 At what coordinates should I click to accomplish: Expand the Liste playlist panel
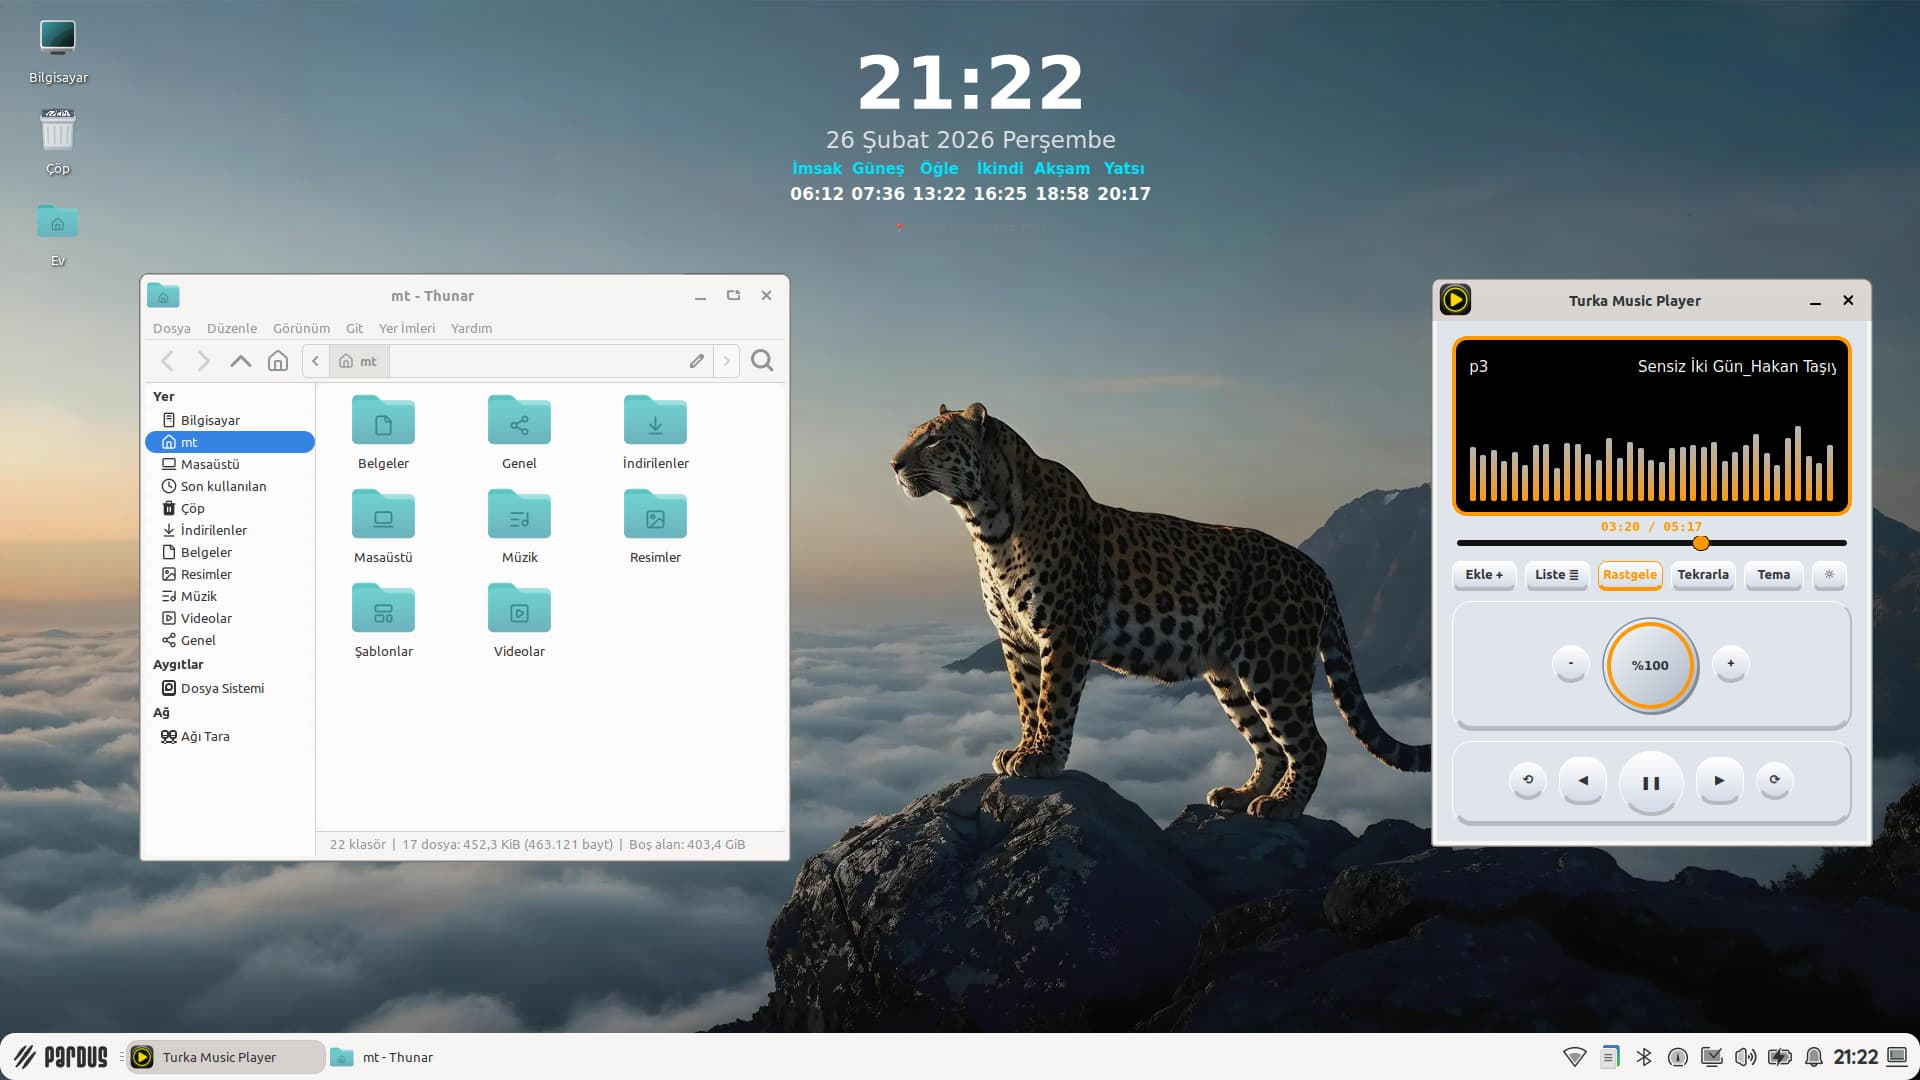(1556, 575)
